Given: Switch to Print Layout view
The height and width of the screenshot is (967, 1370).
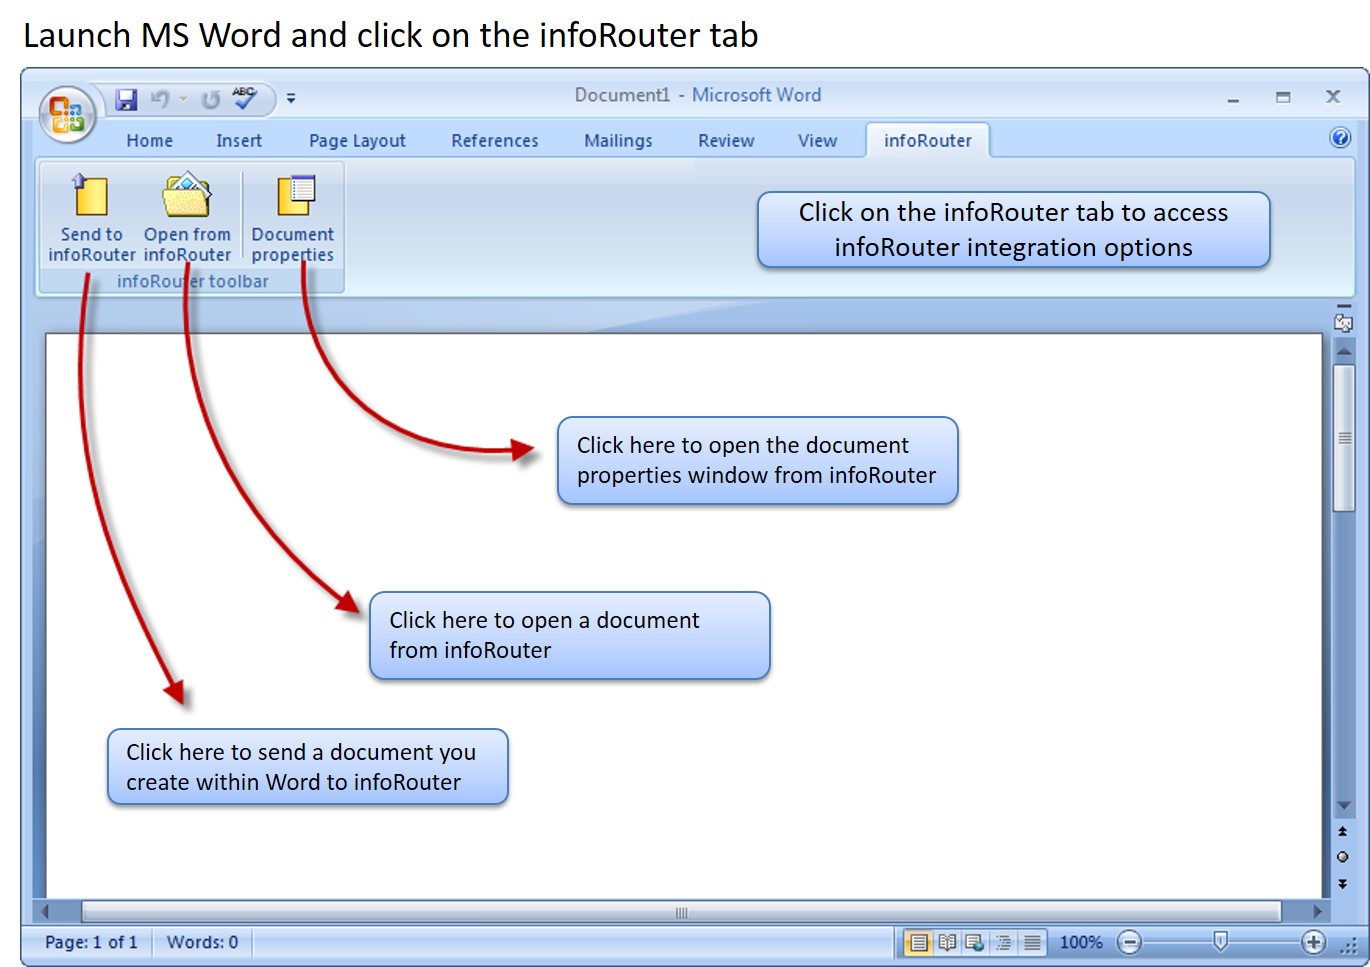Looking at the screenshot, I should tap(918, 942).
